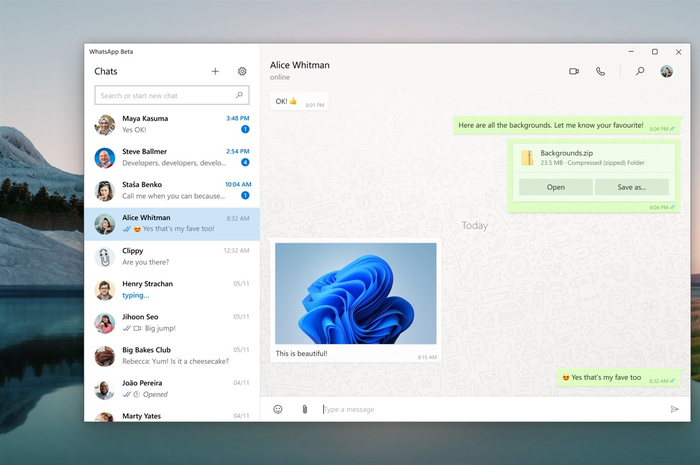
Task: Start voice call with Alice Whitman
Action: point(600,71)
